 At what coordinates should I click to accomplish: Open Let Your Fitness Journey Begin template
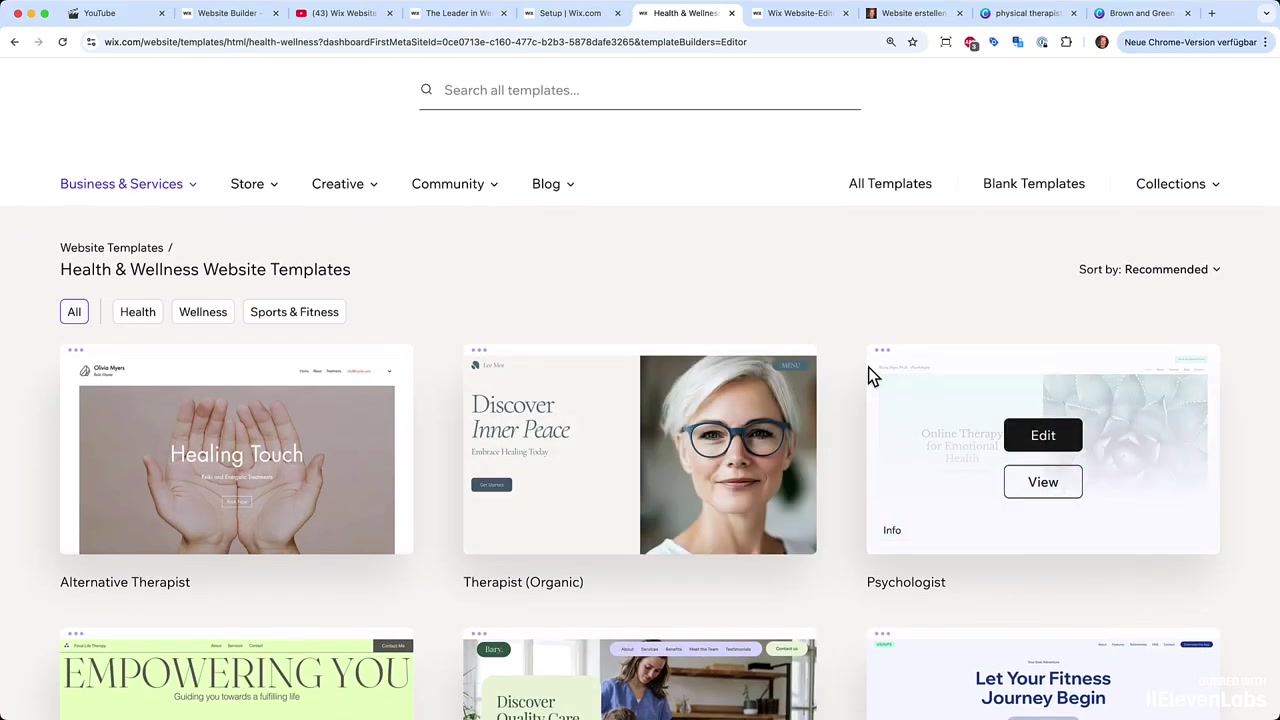[x=1043, y=675]
